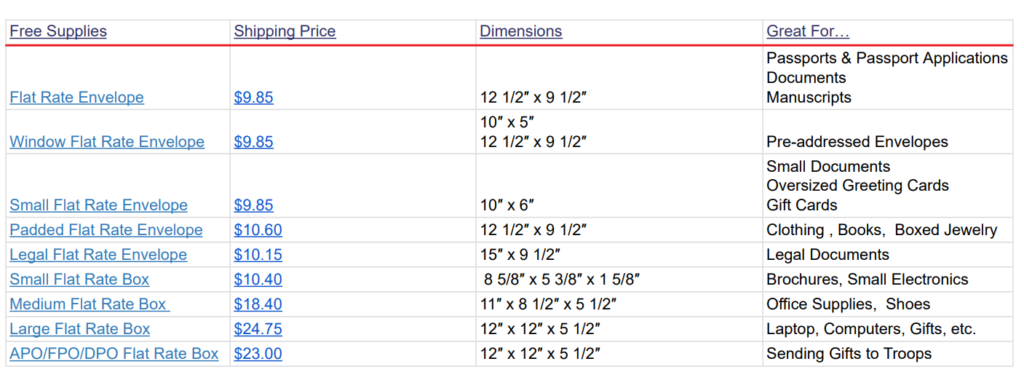This screenshot has height=372, width=1024.
Task: Click the $18.40 shipping price link
Action: pyautogui.click(x=258, y=305)
